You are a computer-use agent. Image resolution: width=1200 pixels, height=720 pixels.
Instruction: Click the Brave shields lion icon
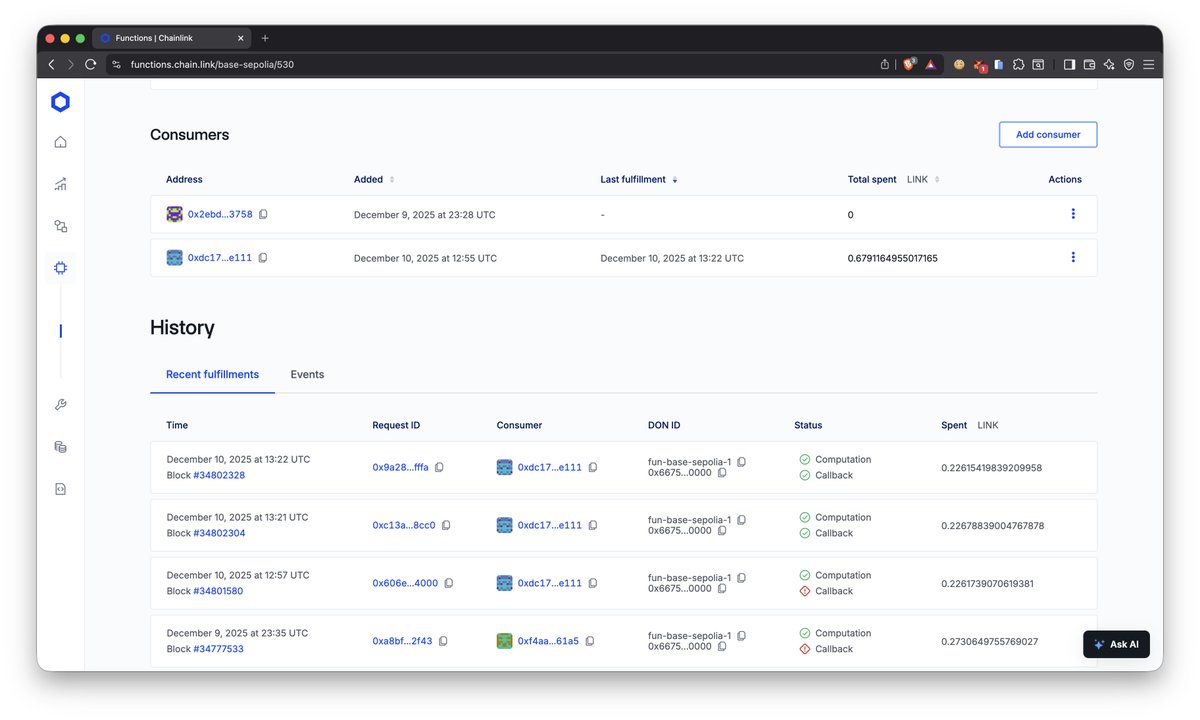coord(909,64)
